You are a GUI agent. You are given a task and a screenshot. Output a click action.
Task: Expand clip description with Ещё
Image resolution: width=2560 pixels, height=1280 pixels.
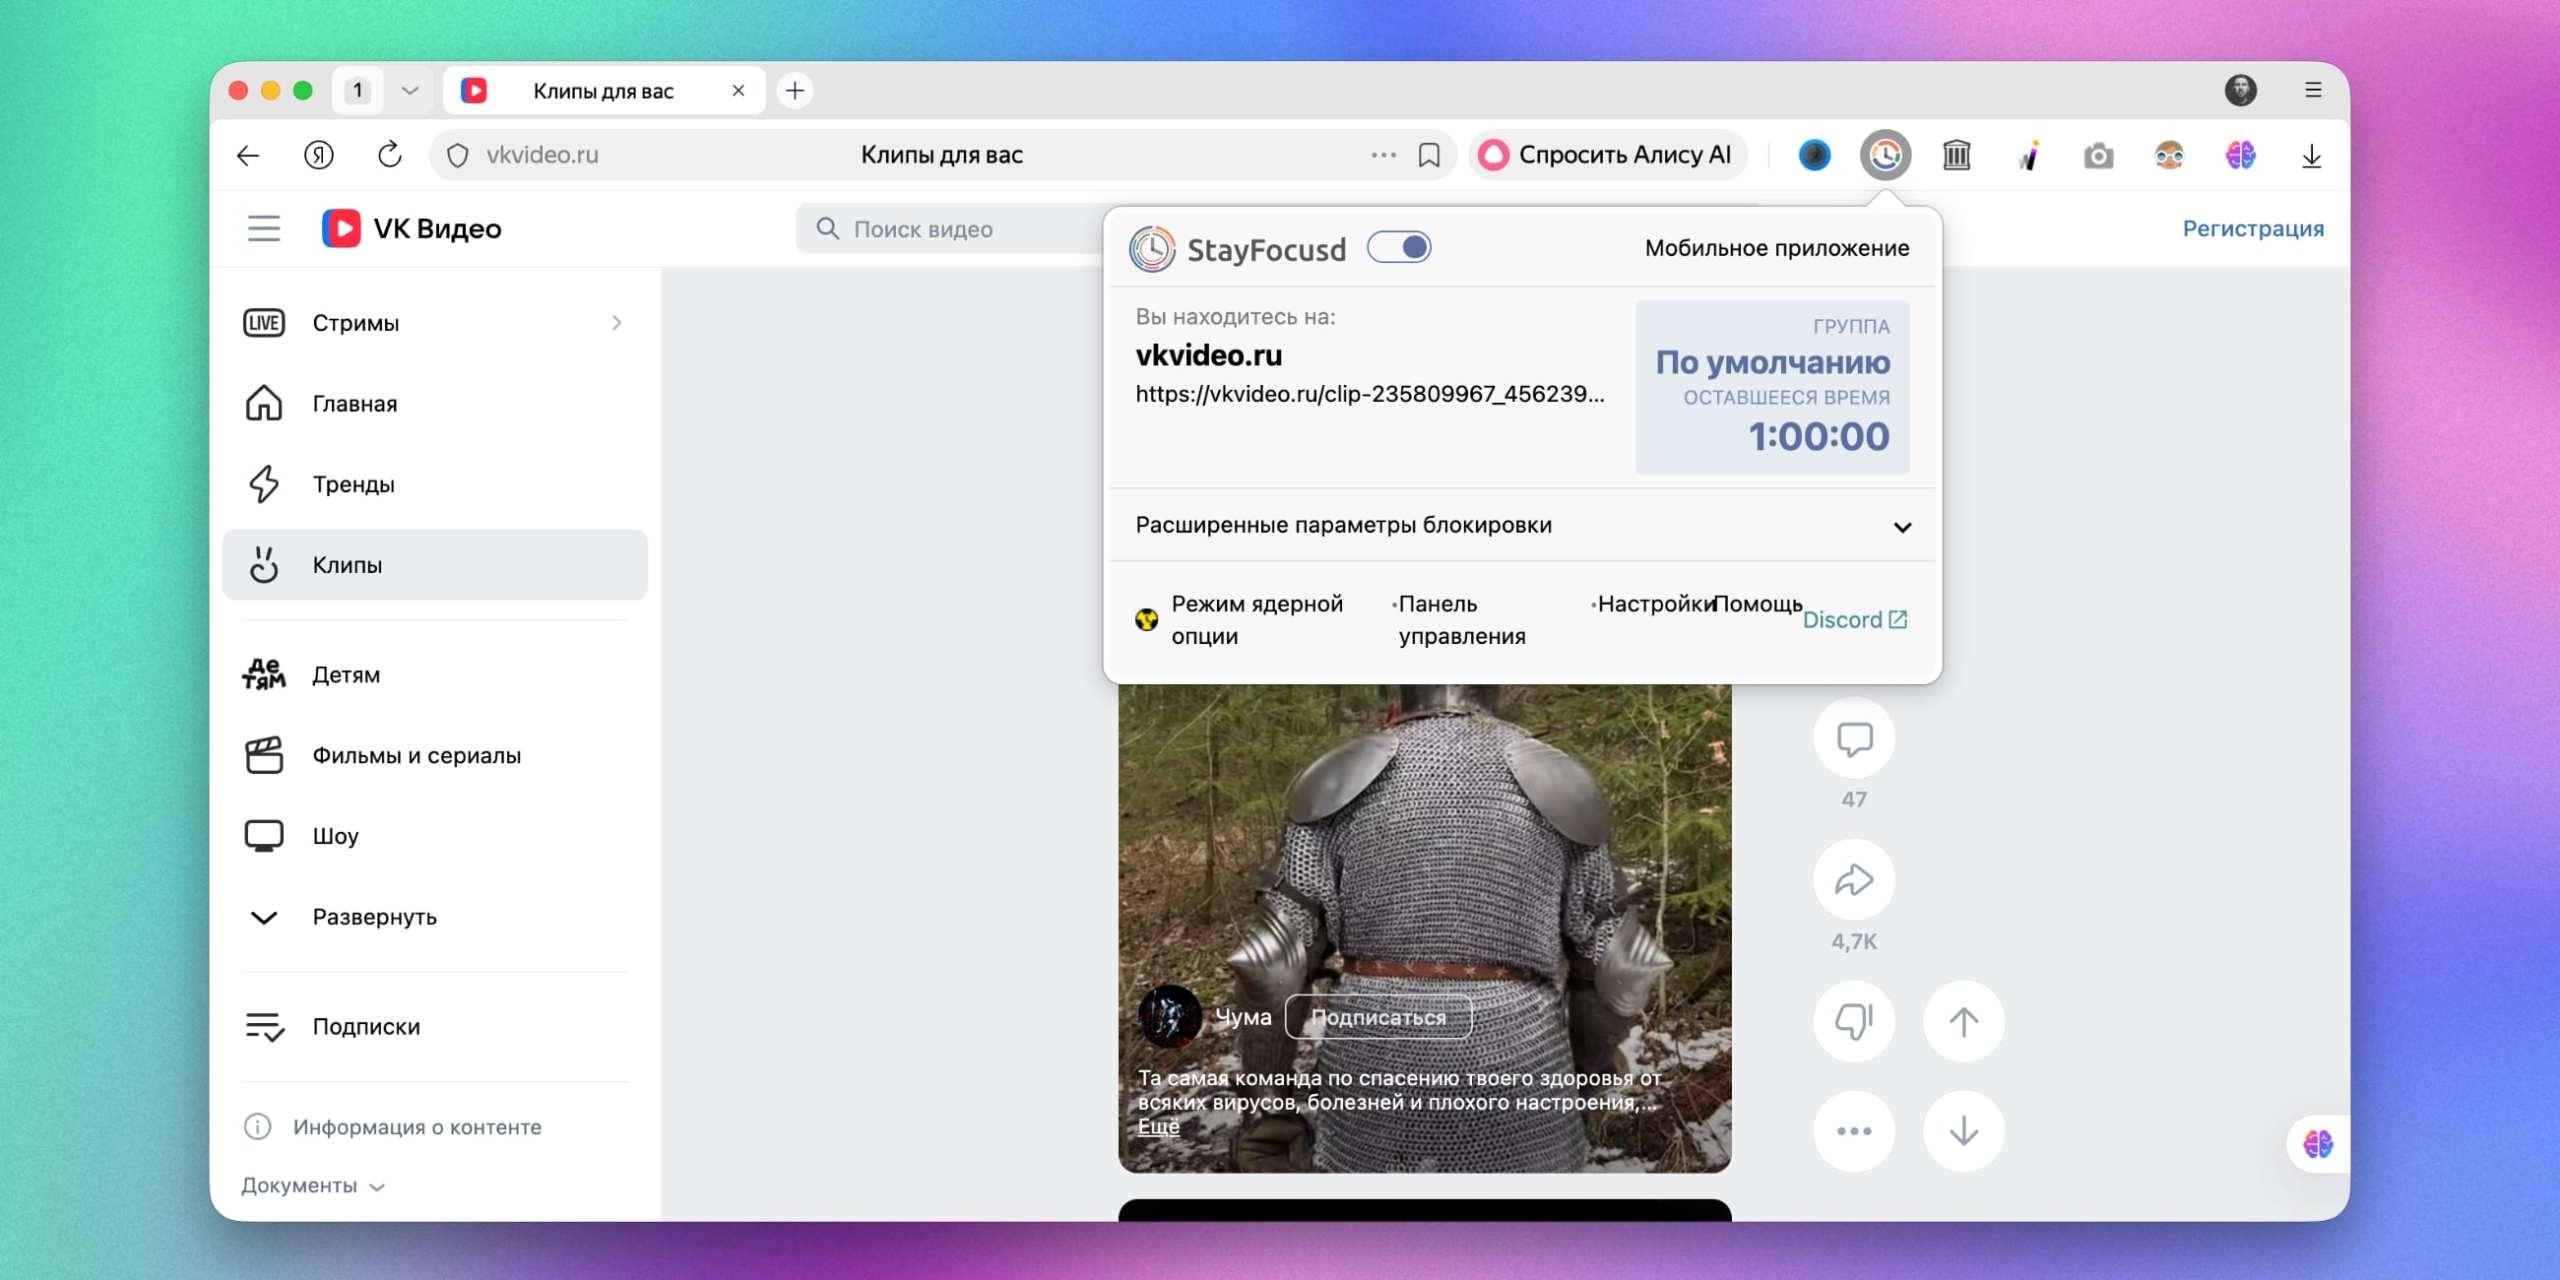[x=1158, y=1127]
